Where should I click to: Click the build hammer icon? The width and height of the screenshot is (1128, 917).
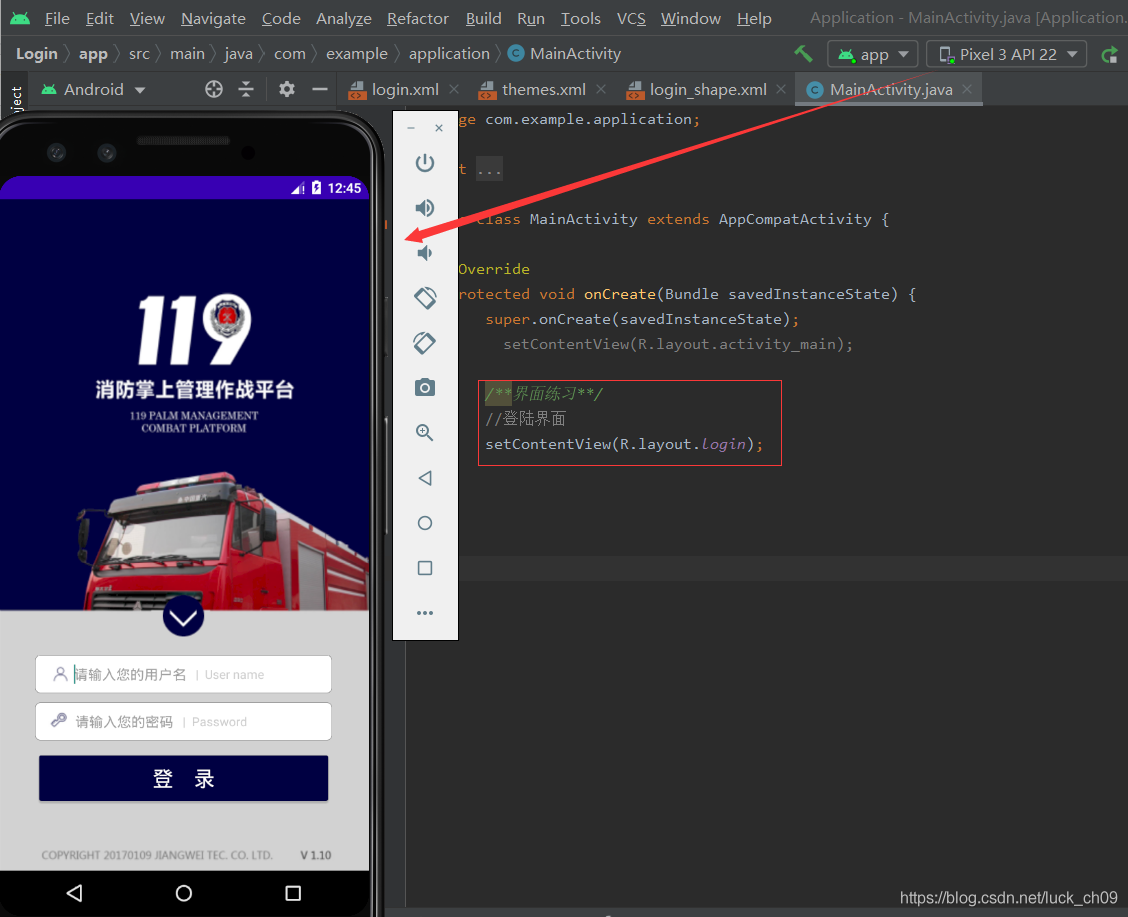(x=803, y=54)
